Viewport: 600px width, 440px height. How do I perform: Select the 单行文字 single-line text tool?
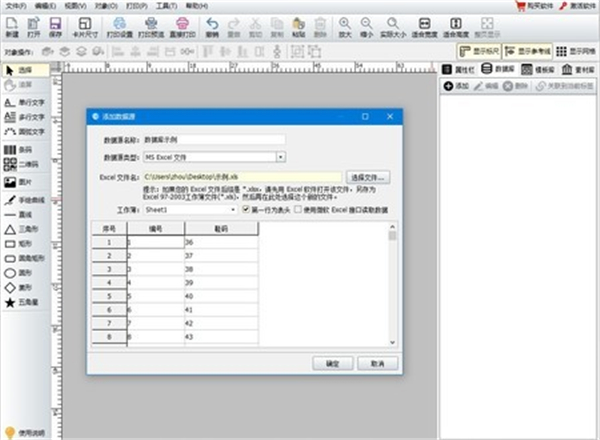click(24, 101)
